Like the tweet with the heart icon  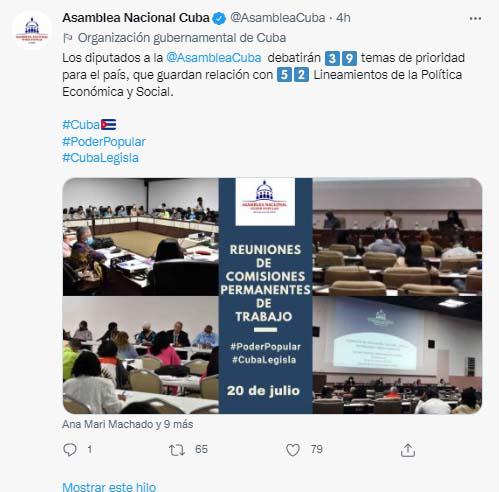tap(293, 450)
